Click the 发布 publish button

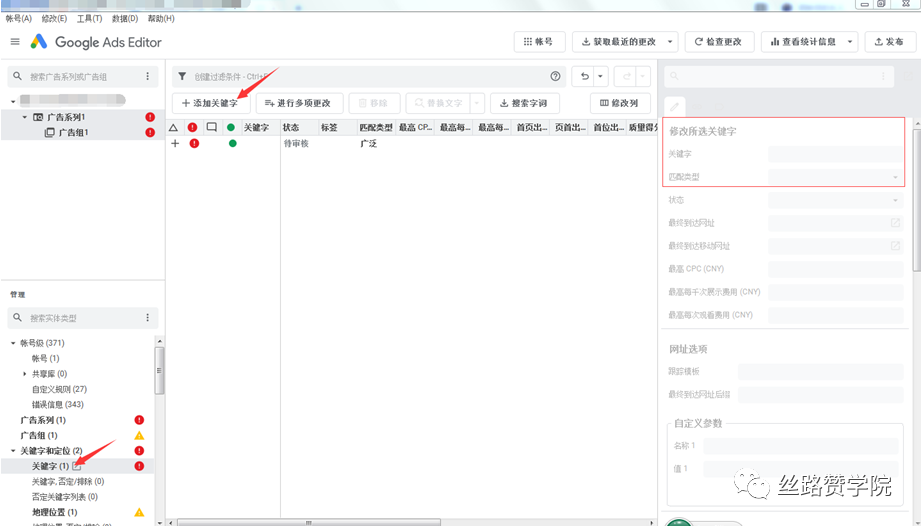pyautogui.click(x=889, y=42)
